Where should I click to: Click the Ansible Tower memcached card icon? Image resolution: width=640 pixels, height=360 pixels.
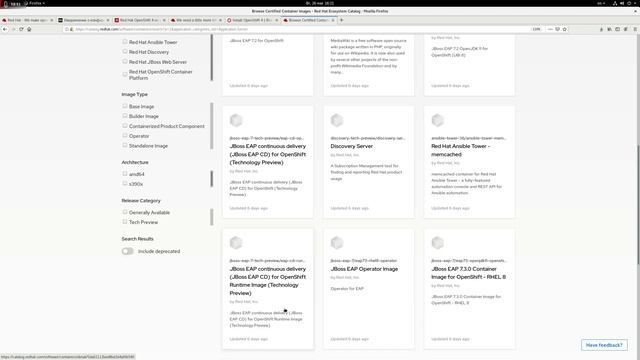coord(438,120)
